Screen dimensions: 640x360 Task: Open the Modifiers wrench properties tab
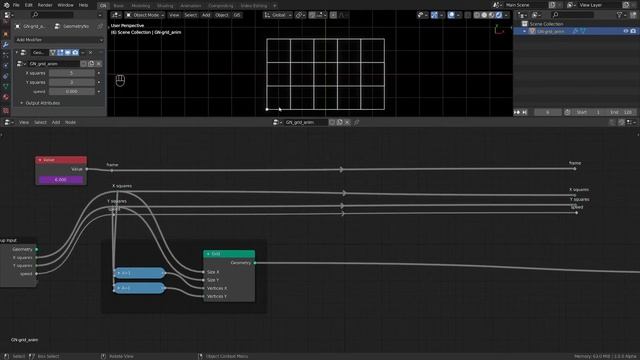pos(5,44)
